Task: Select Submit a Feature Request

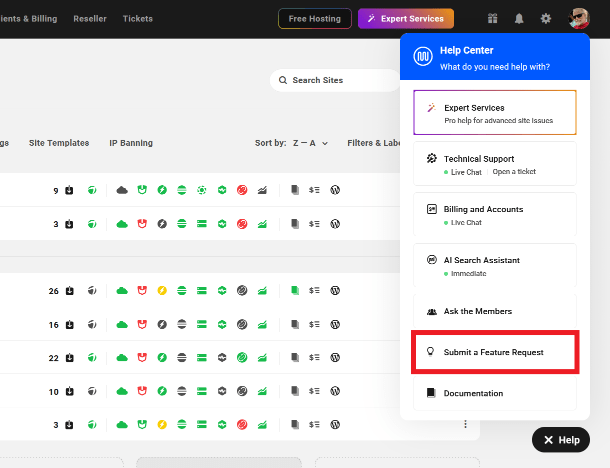Action: click(x=494, y=352)
